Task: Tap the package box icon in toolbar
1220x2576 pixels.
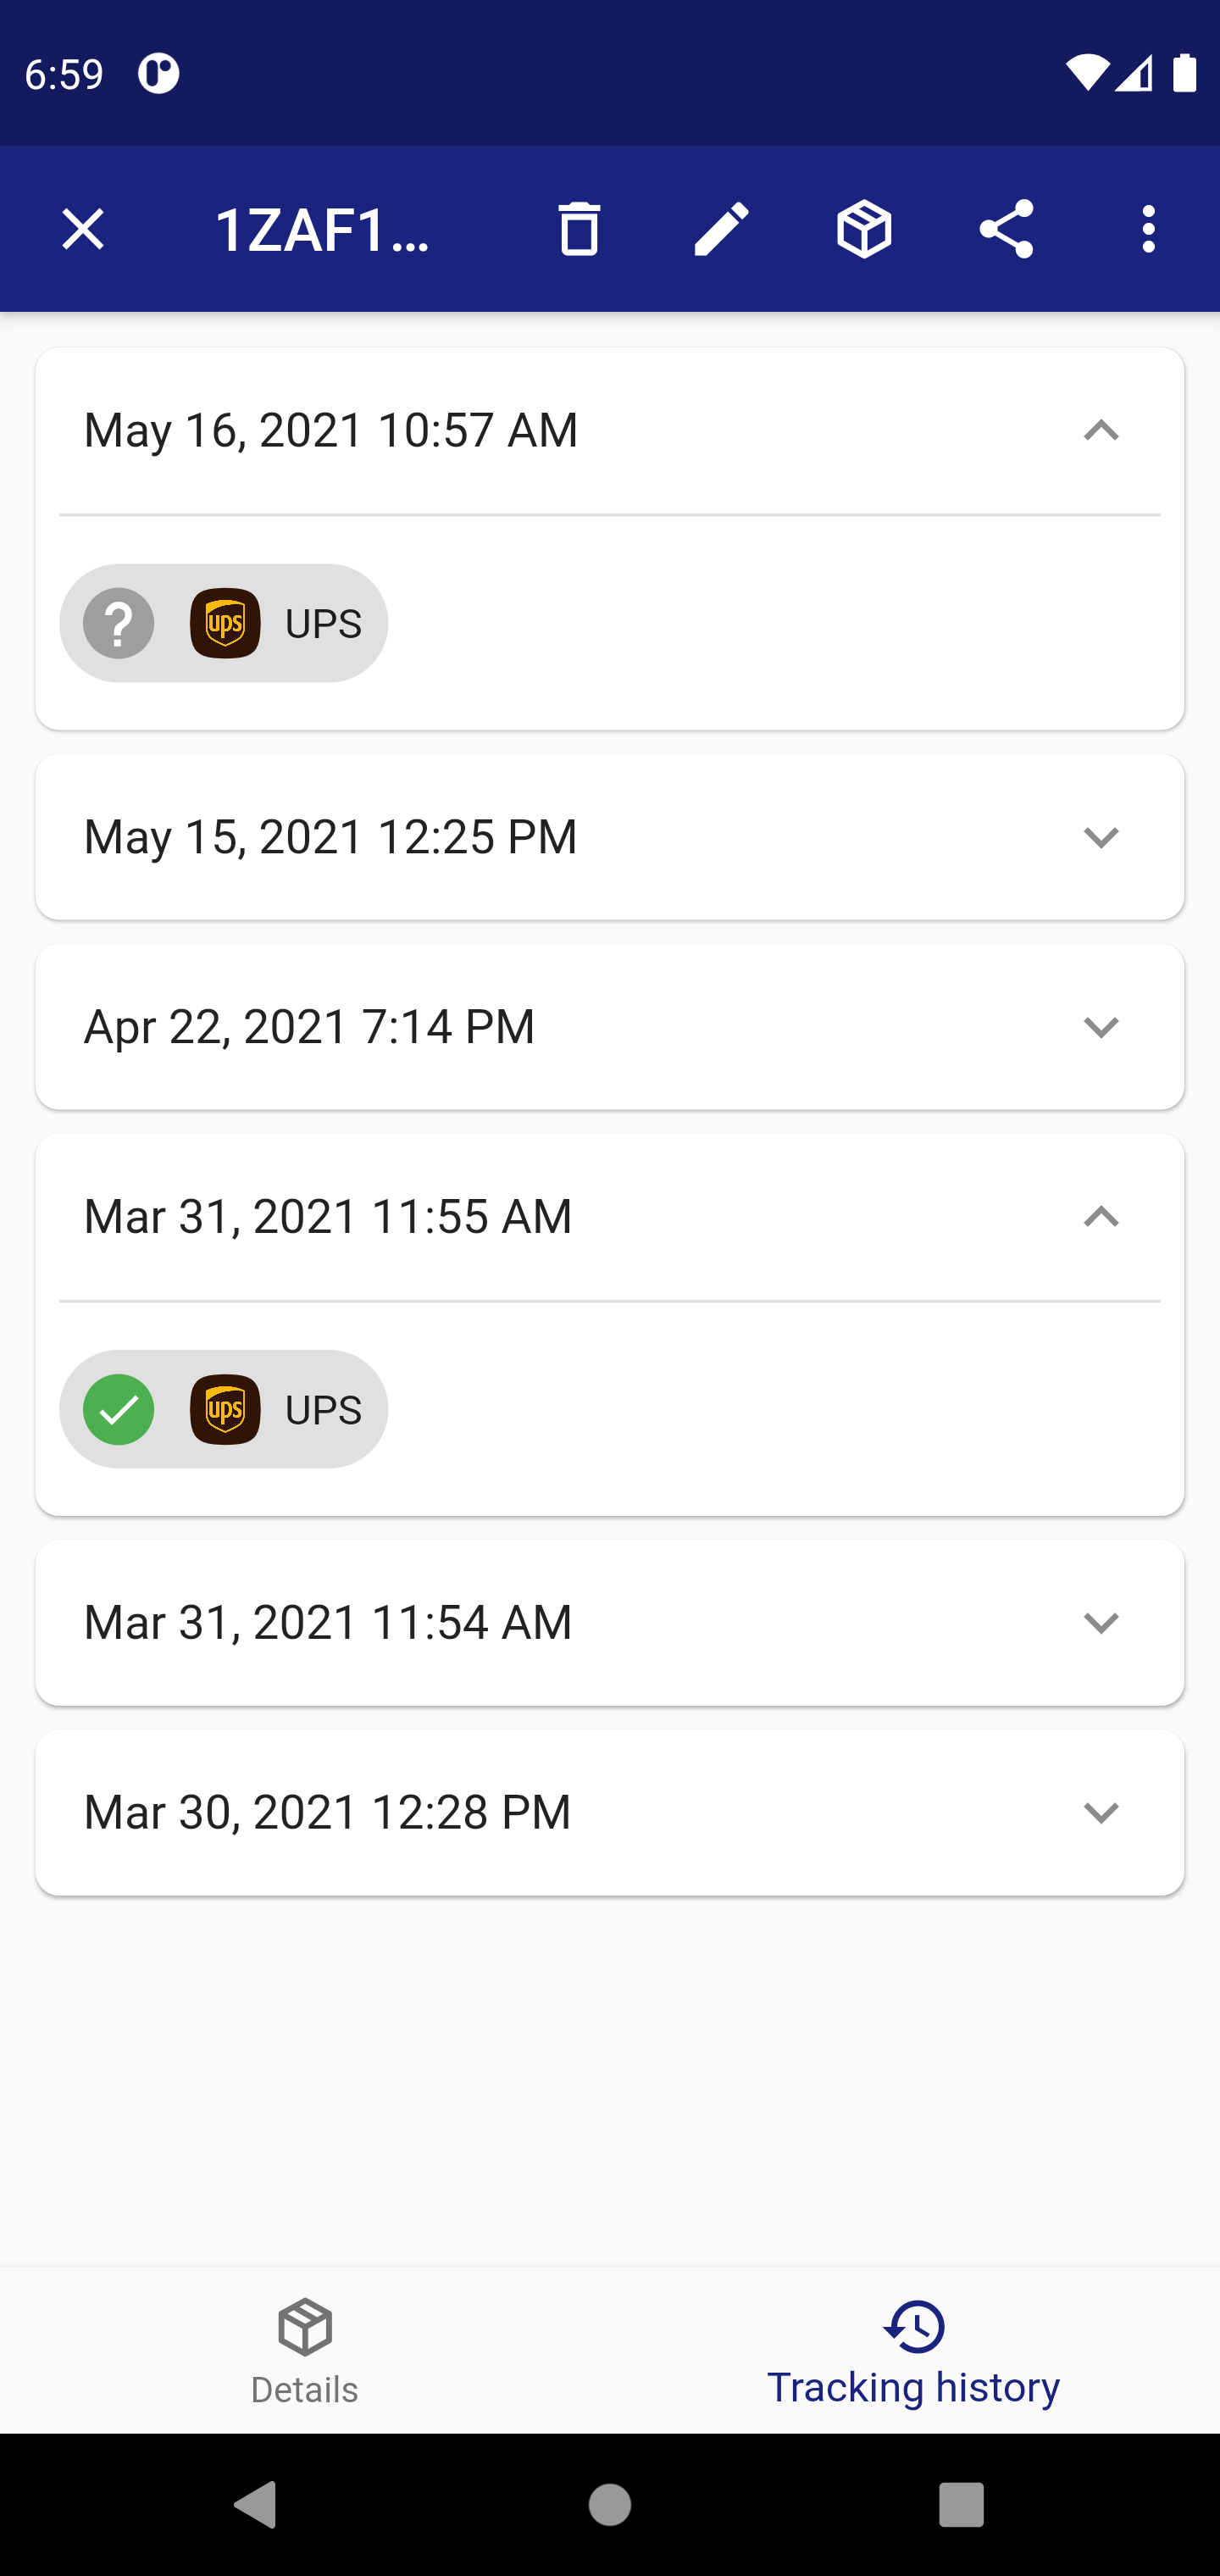Action: pyautogui.click(x=864, y=229)
